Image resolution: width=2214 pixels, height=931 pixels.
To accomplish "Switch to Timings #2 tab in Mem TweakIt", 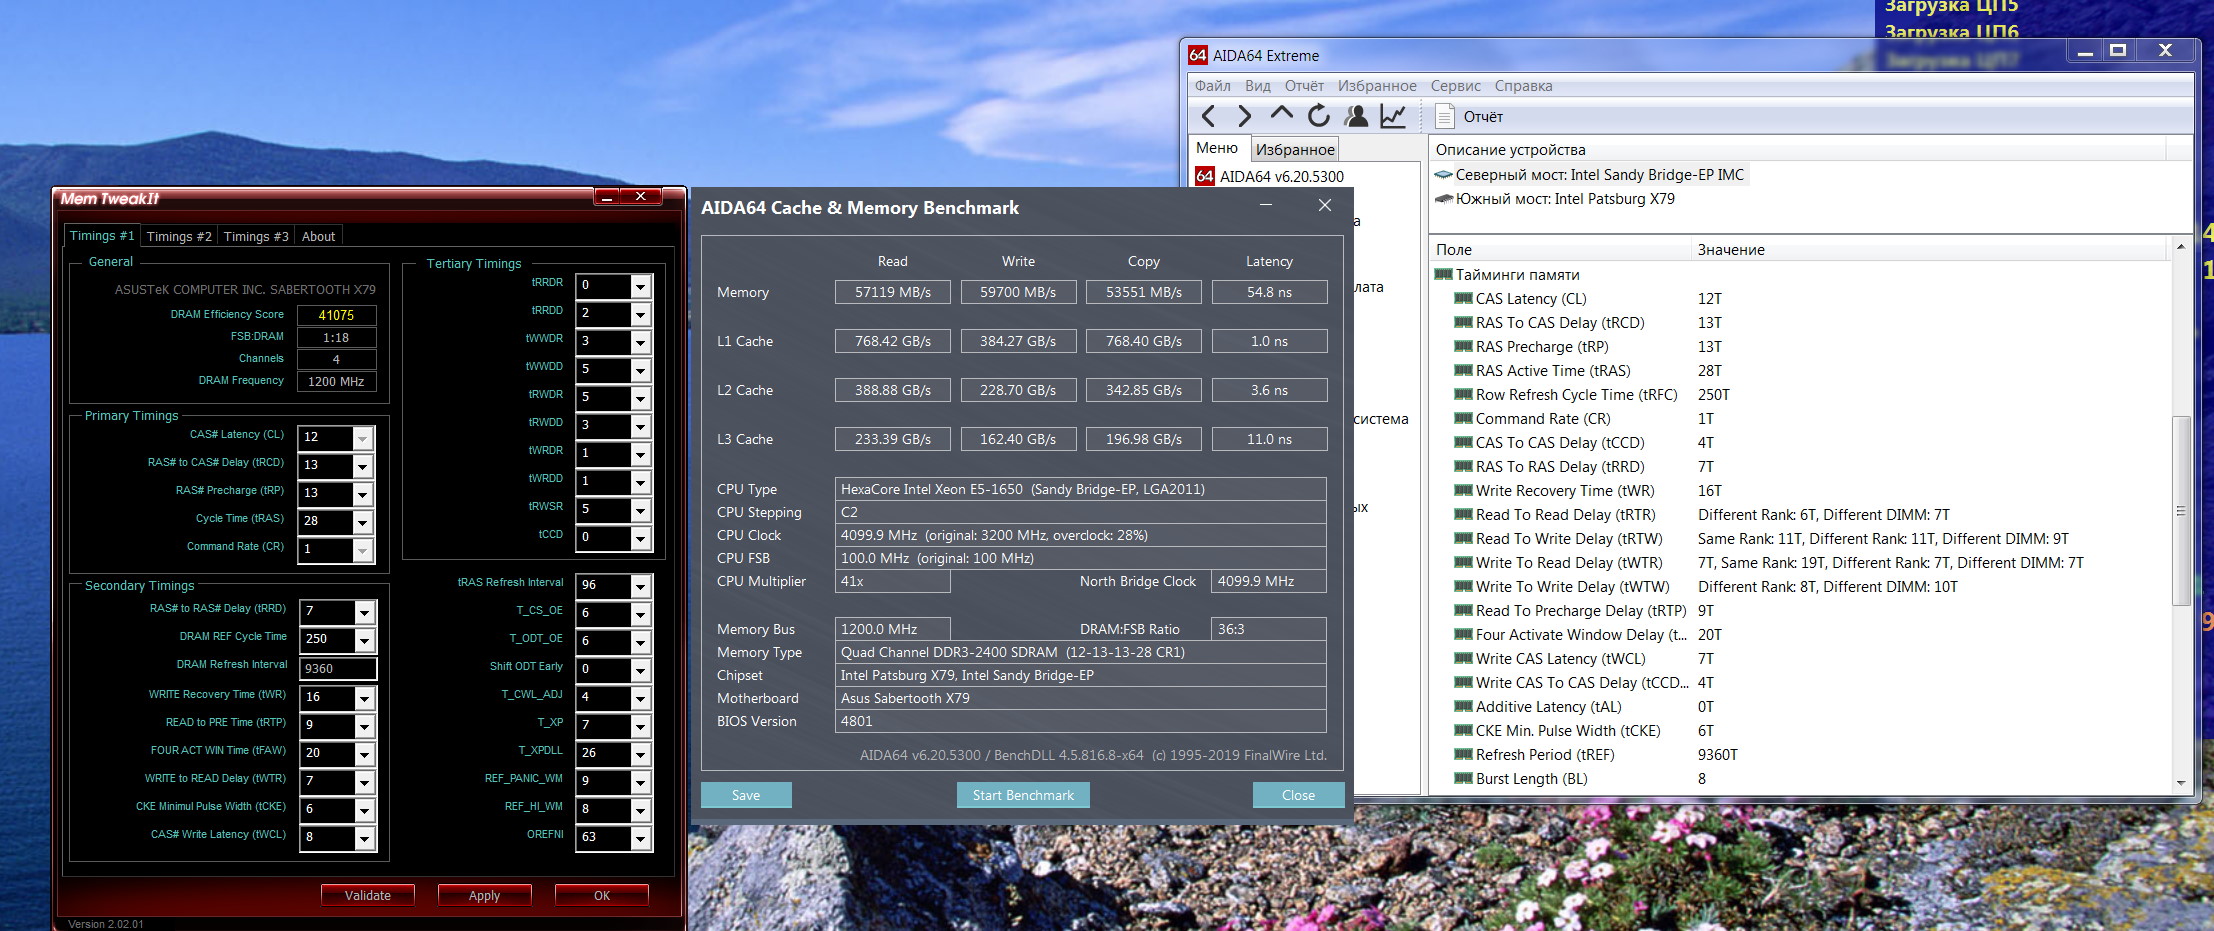I will [179, 237].
